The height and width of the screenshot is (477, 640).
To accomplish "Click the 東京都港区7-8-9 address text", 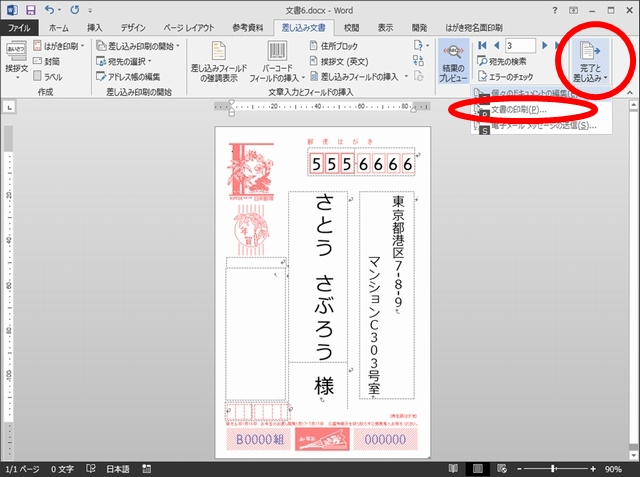I will coord(398,252).
